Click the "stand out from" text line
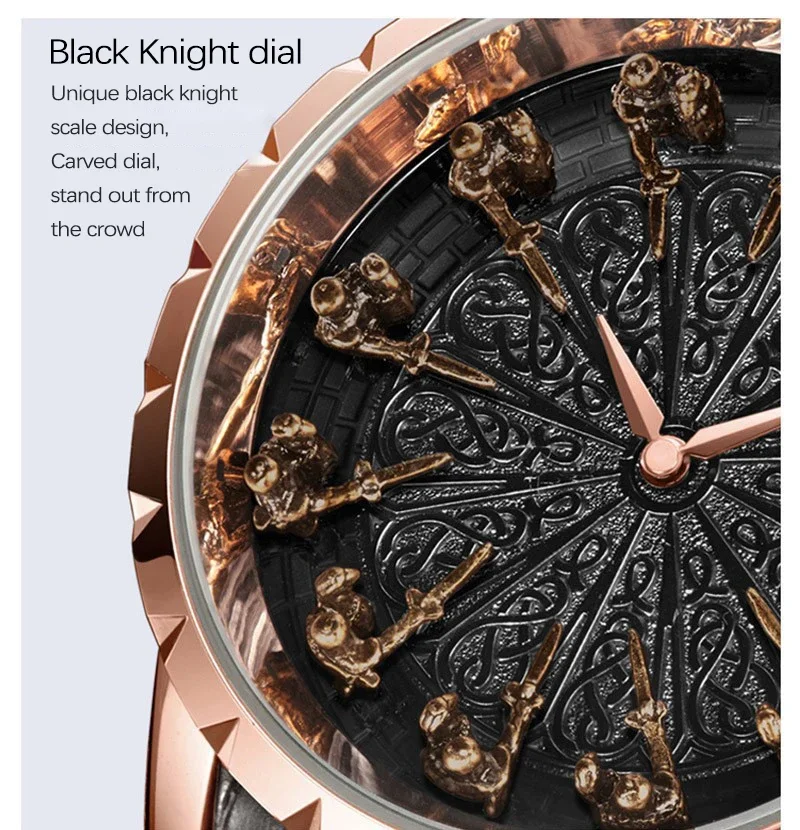This screenshot has height=830, width=800. (120, 195)
